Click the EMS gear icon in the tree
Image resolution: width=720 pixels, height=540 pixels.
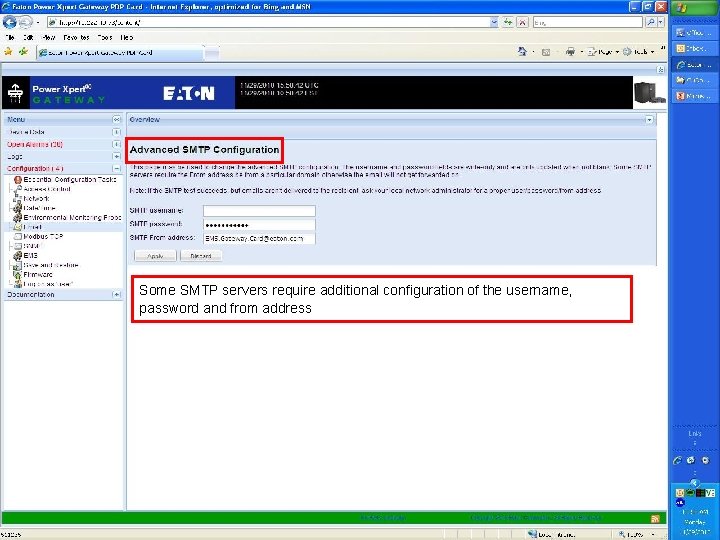tap(17, 255)
